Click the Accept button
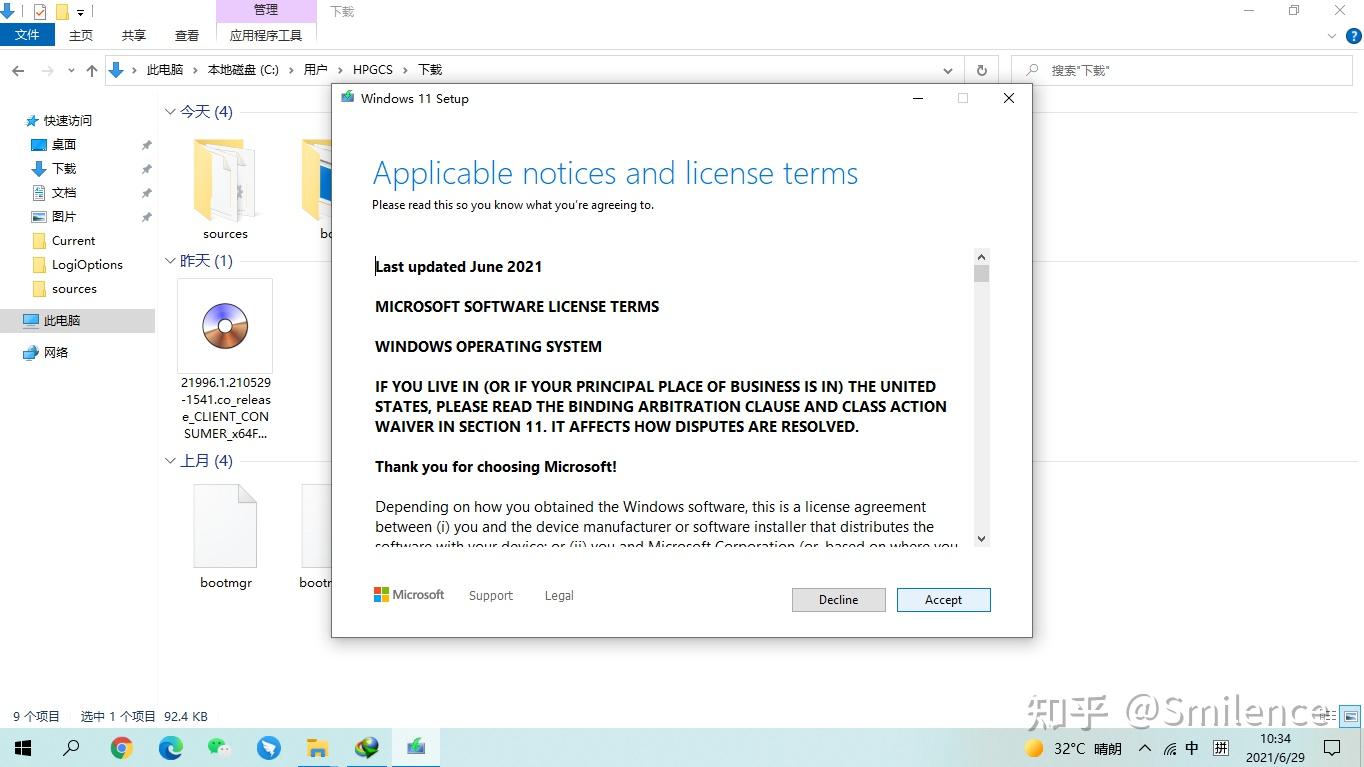1364x767 pixels. (943, 599)
